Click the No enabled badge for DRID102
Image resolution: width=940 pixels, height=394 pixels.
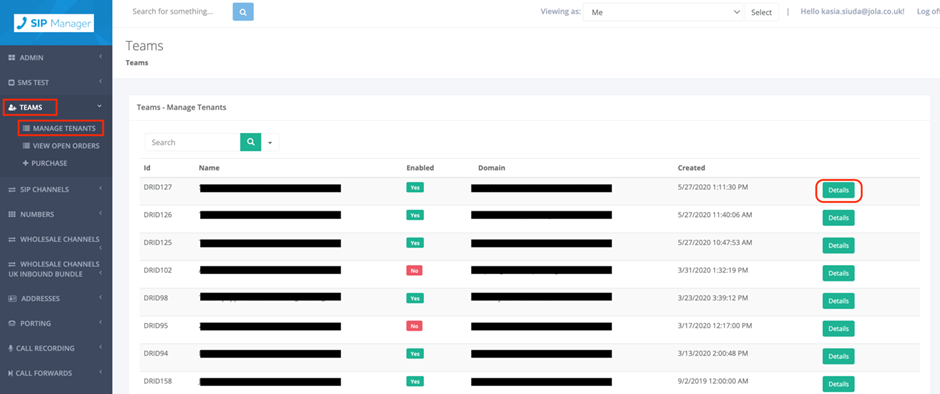pos(414,270)
